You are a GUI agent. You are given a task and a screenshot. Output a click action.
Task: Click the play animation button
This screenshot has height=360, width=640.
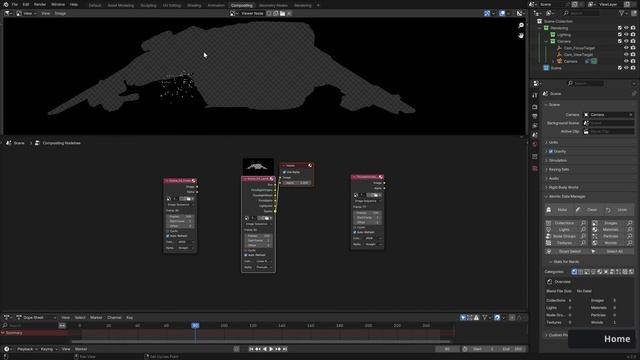pyautogui.click(x=271, y=349)
